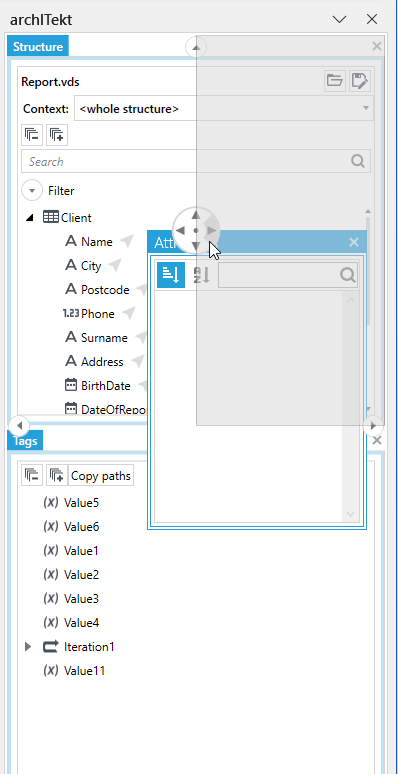Select the Value2 tag
398x774 pixels.
click(x=81, y=575)
